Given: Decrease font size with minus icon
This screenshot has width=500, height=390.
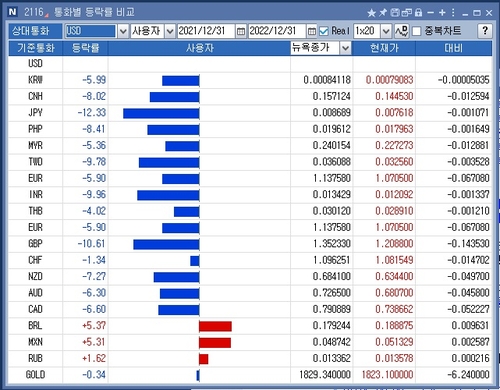Looking at the screenshot, I should [x=431, y=13].
